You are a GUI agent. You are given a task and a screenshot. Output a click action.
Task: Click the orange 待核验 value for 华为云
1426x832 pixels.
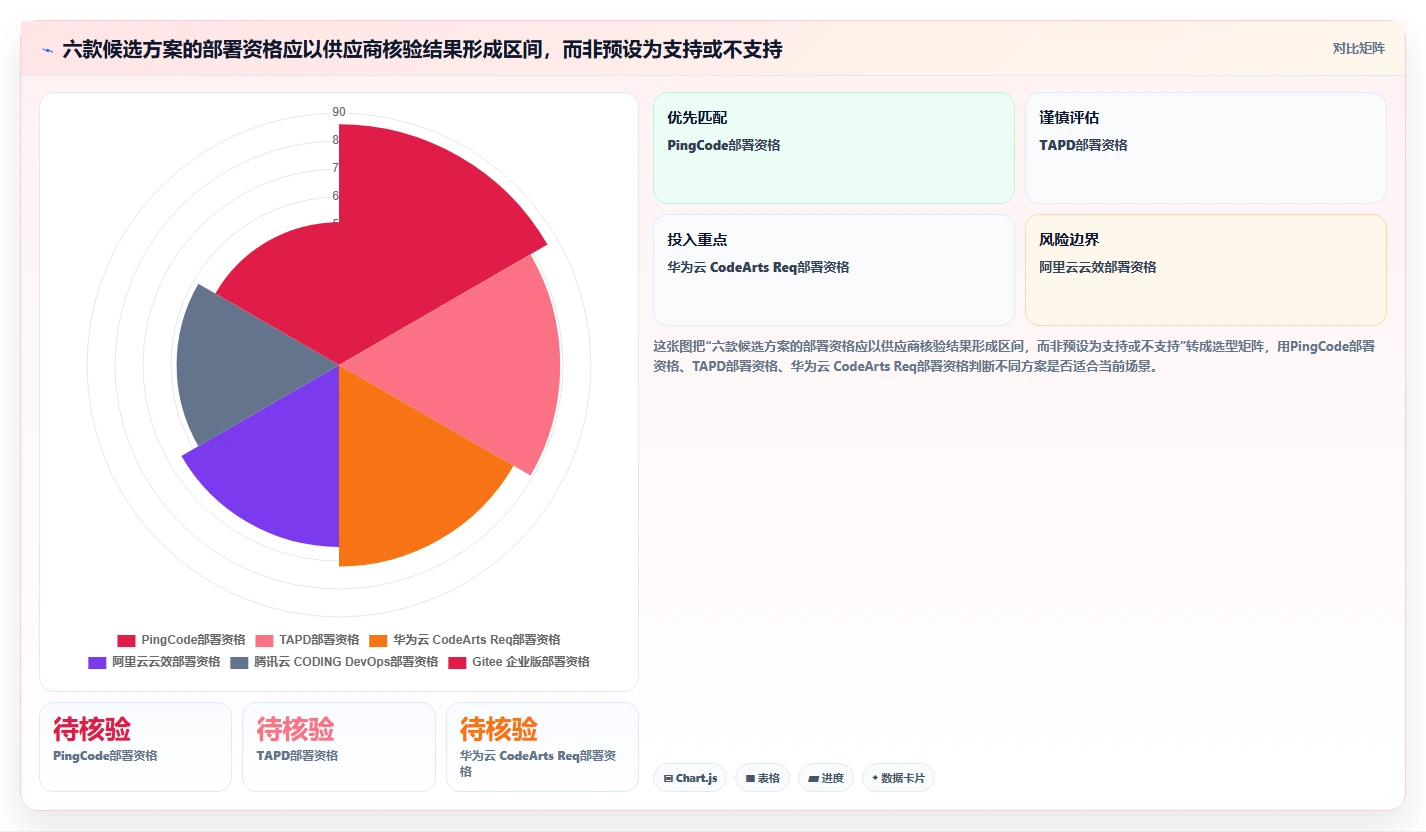[x=499, y=729]
